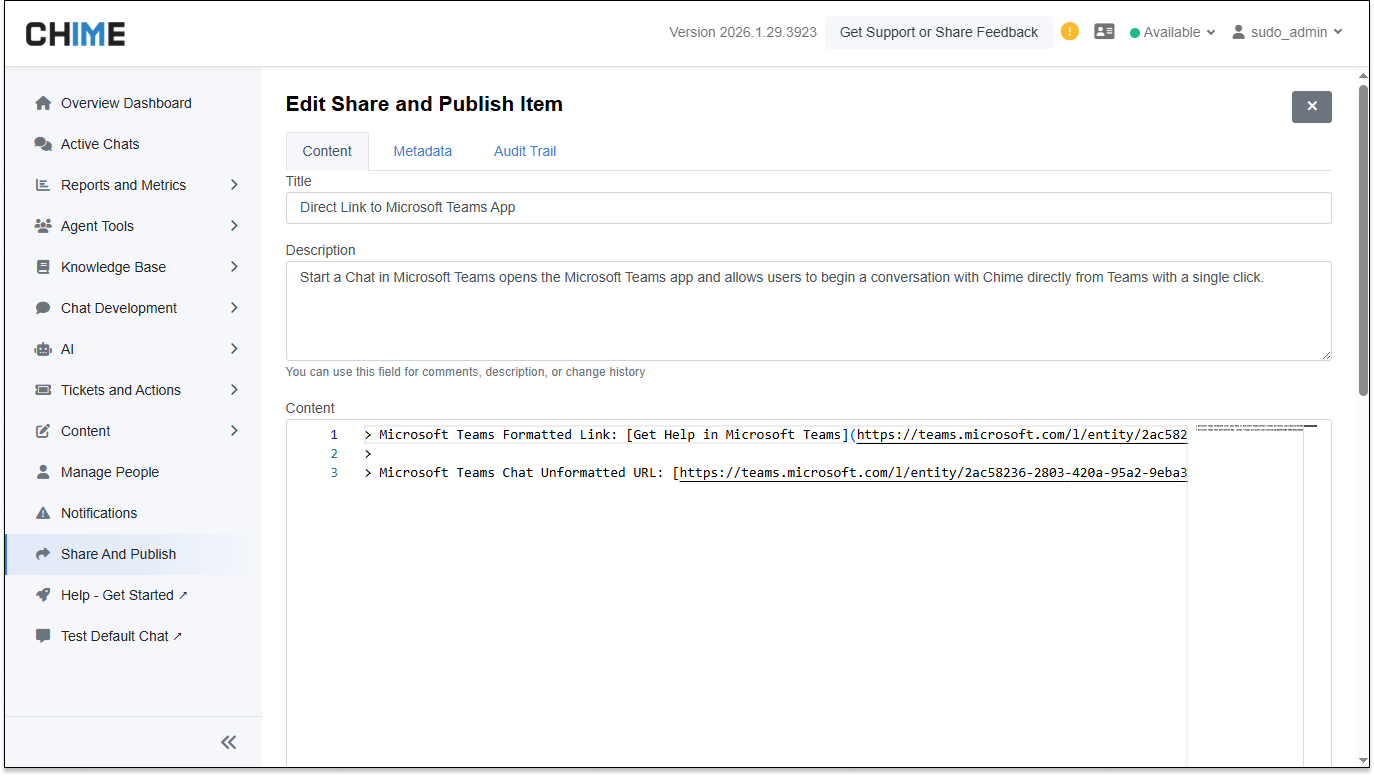Viewport: 1374px width, 776px height.
Task: Open the sudo_admin user menu
Action: click(1286, 32)
